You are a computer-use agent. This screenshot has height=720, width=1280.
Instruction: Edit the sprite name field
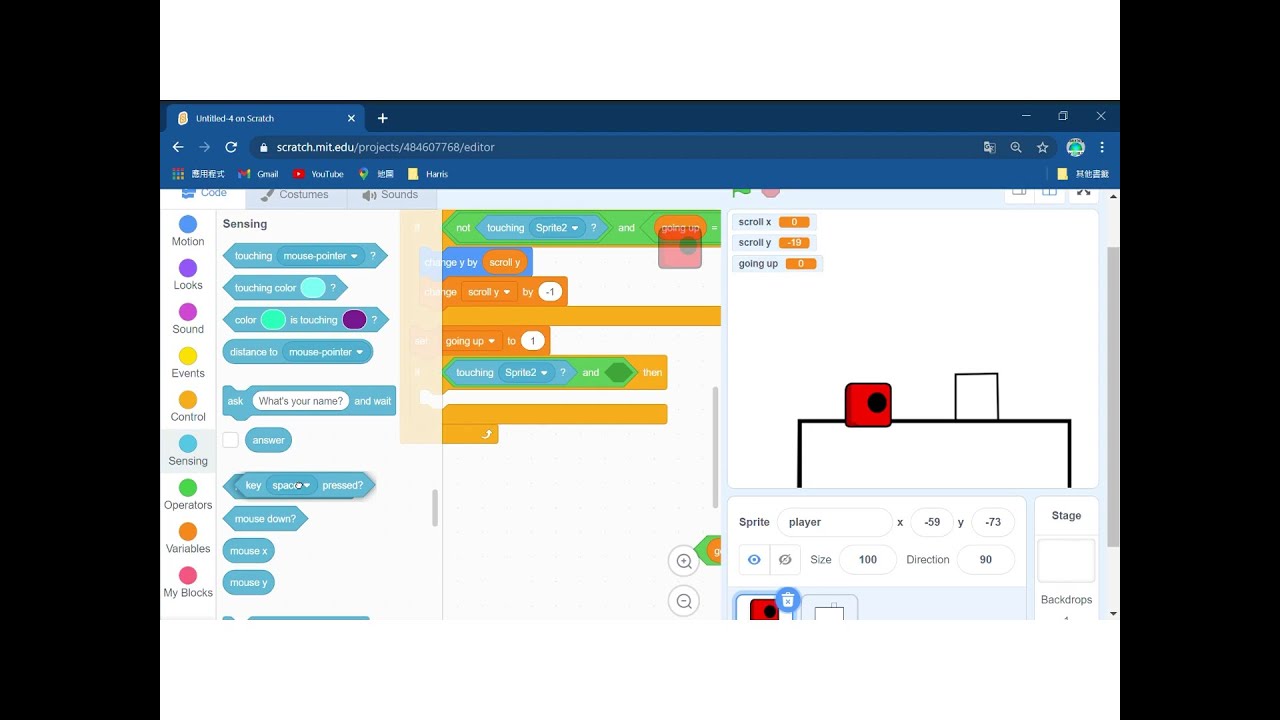pyautogui.click(x=834, y=522)
